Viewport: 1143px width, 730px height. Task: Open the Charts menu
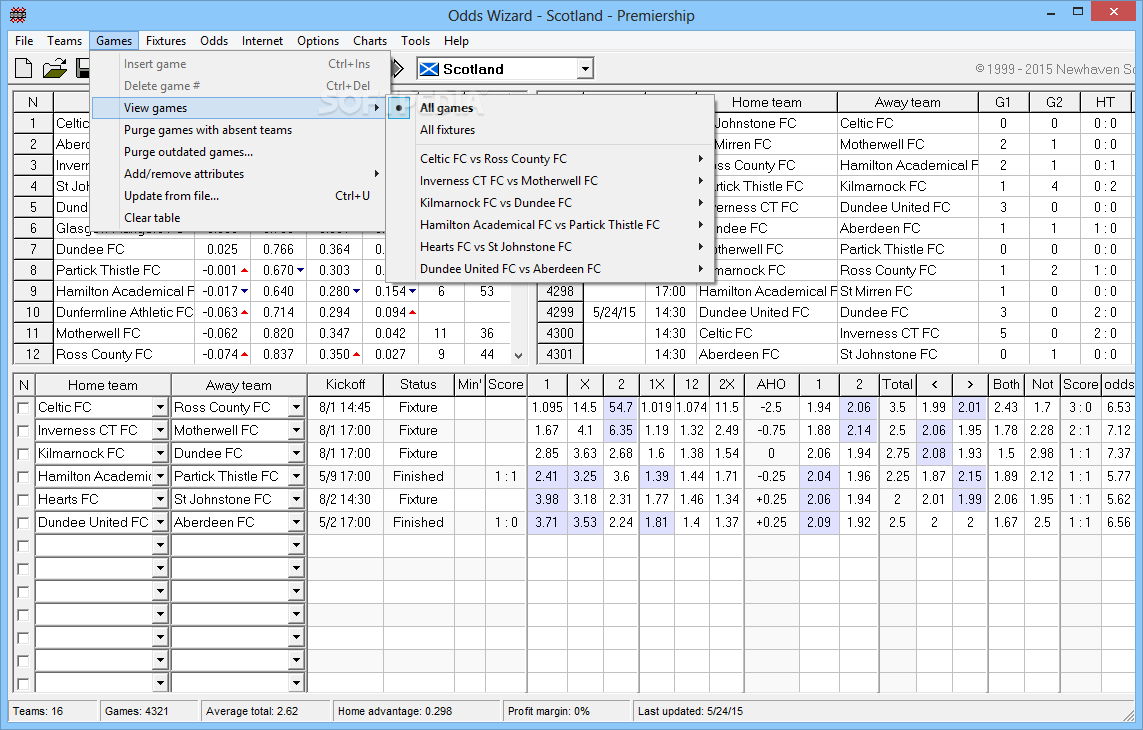tap(370, 41)
